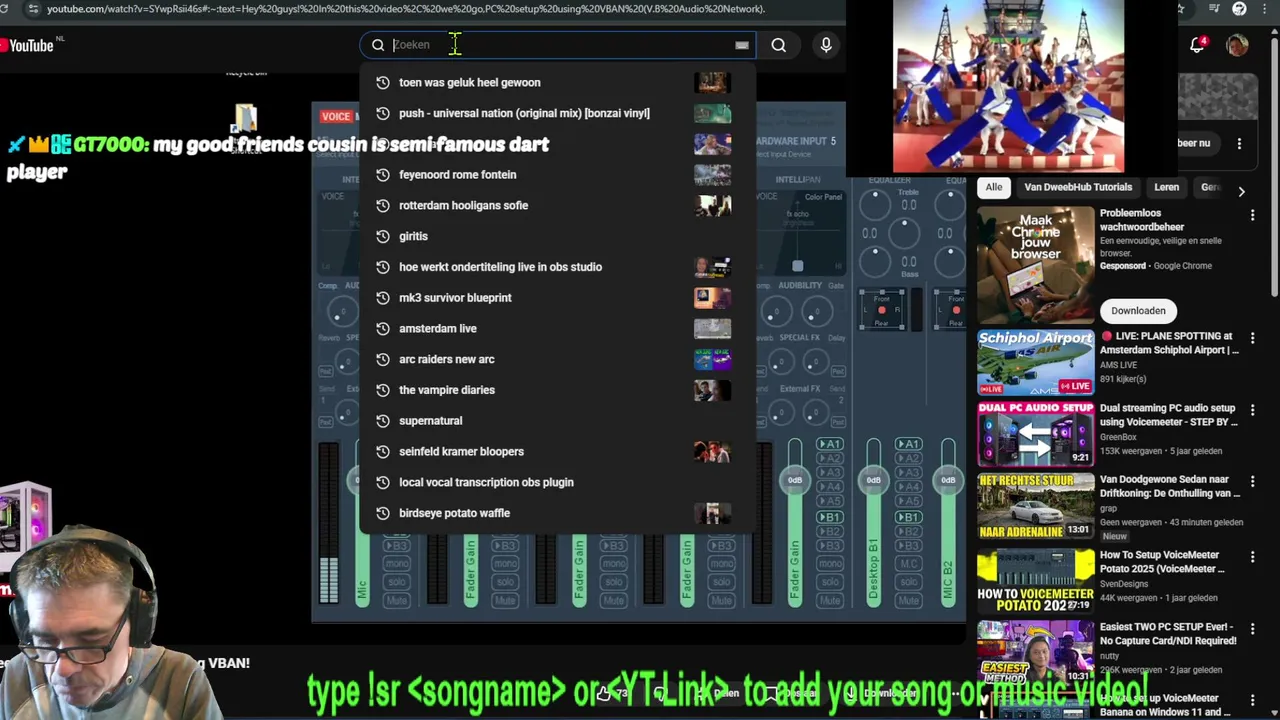1280x720 pixels.
Task: Click the magnifier icon inside the search box
Action: [378, 45]
